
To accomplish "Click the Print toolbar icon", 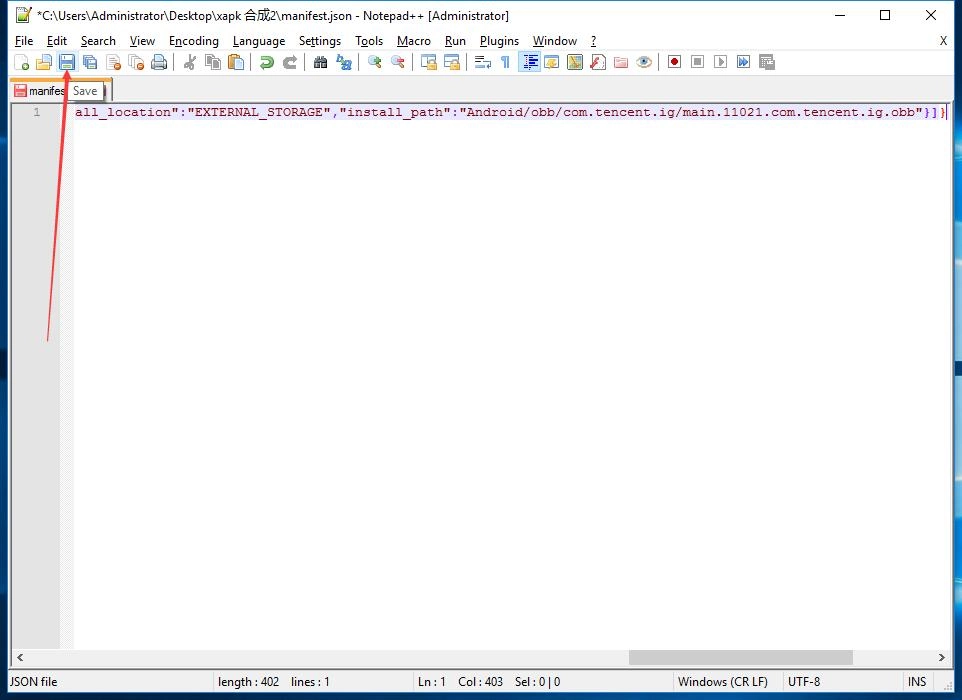I will (159, 62).
